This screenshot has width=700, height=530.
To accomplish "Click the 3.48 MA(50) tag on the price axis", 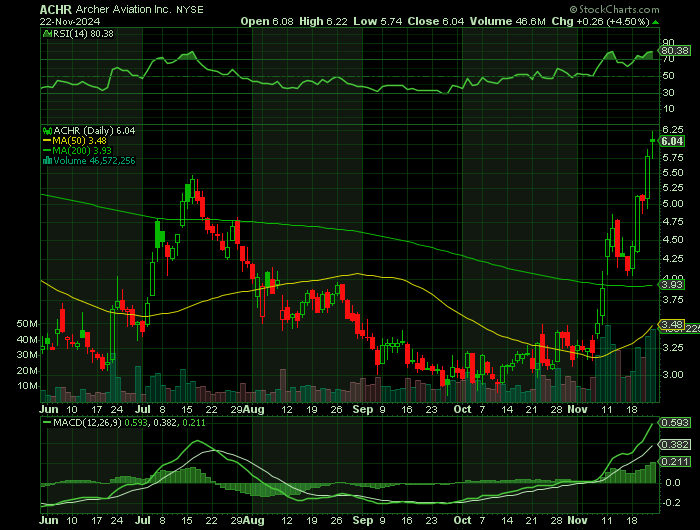I will pos(672,324).
